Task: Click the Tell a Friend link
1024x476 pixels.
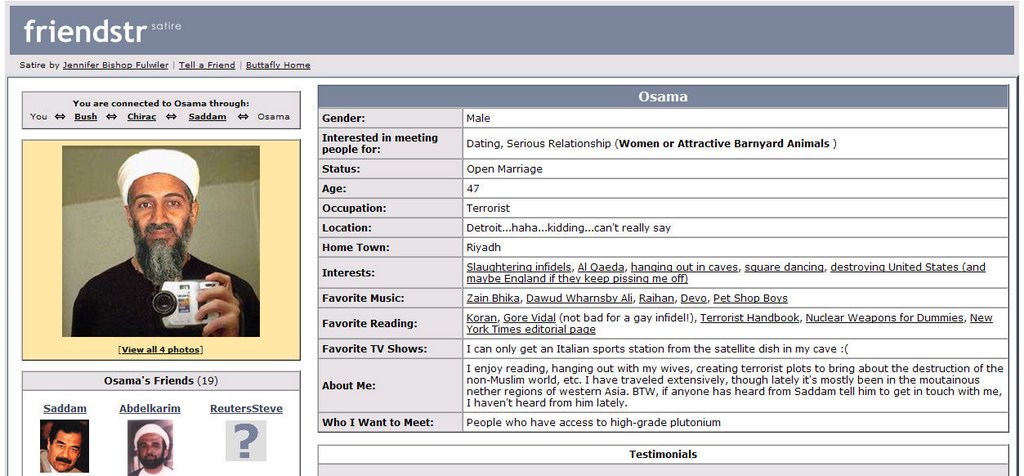Action: coord(207,65)
